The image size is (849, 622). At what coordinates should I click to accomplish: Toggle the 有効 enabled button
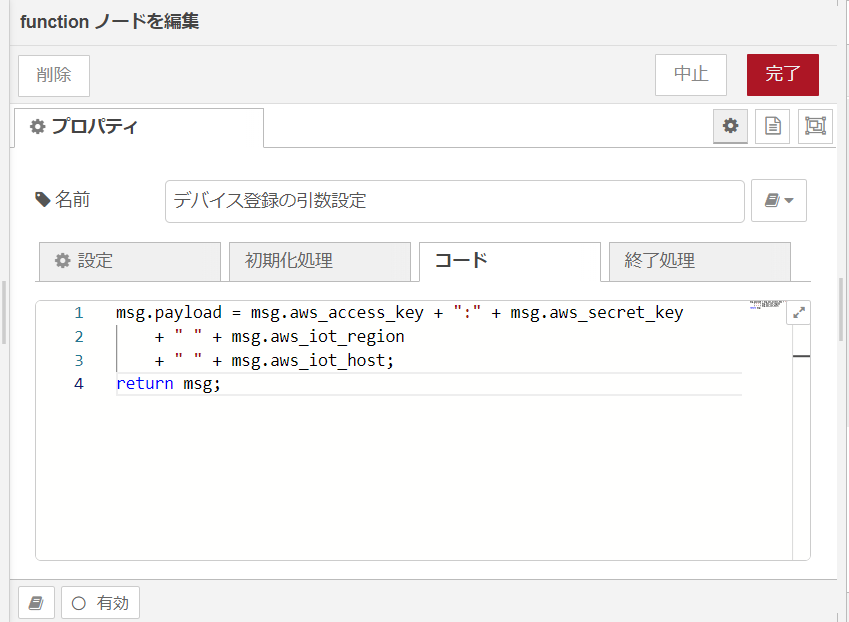[x=100, y=603]
